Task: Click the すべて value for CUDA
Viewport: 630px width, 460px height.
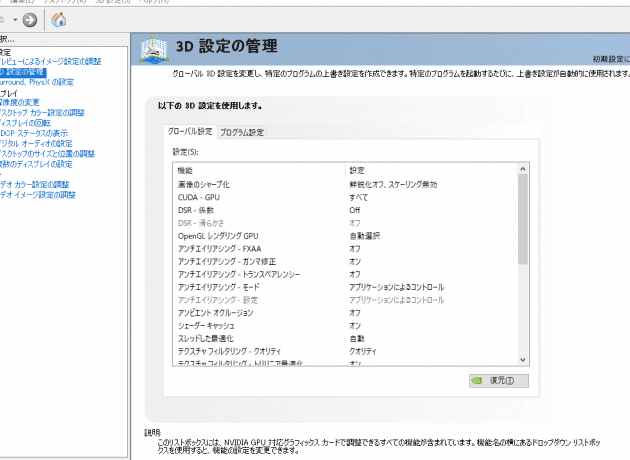Action: (x=358, y=197)
